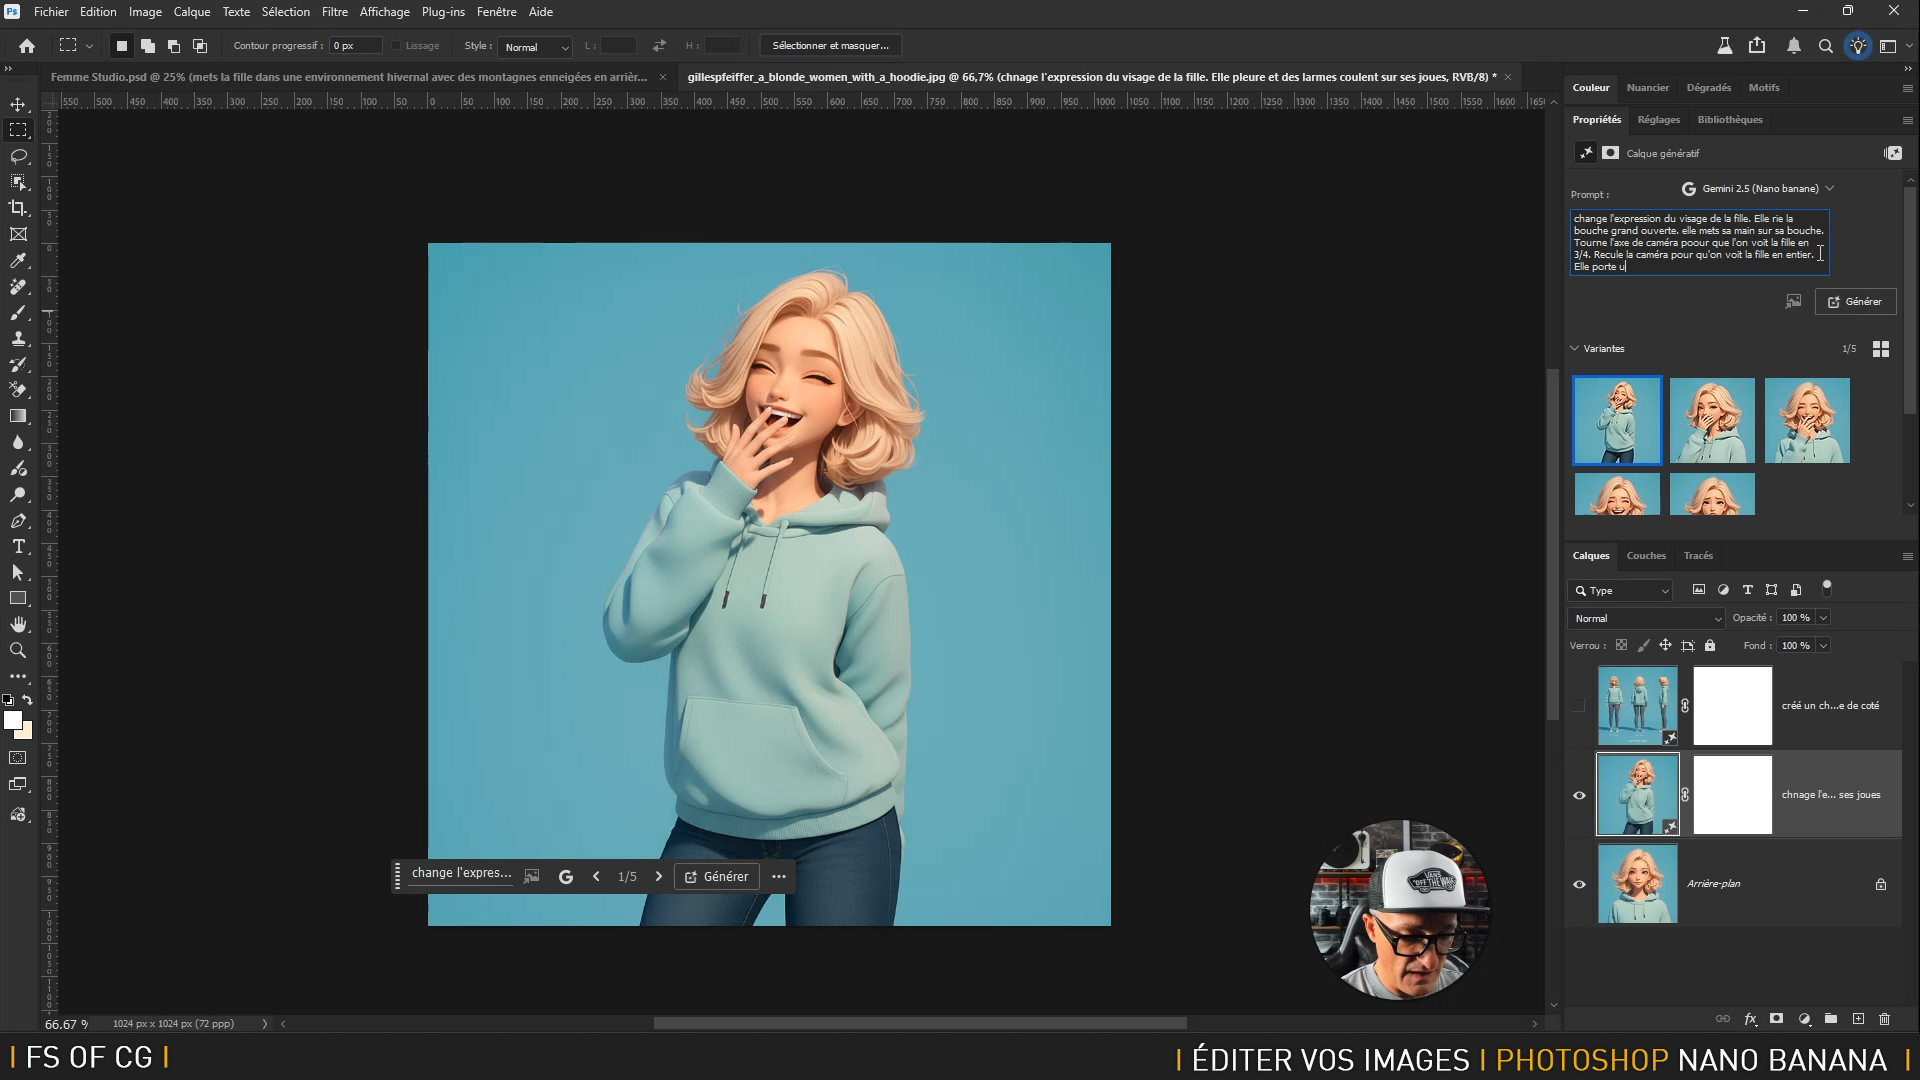
Task: Click Générer in the contextual task bar
Action: (717, 877)
